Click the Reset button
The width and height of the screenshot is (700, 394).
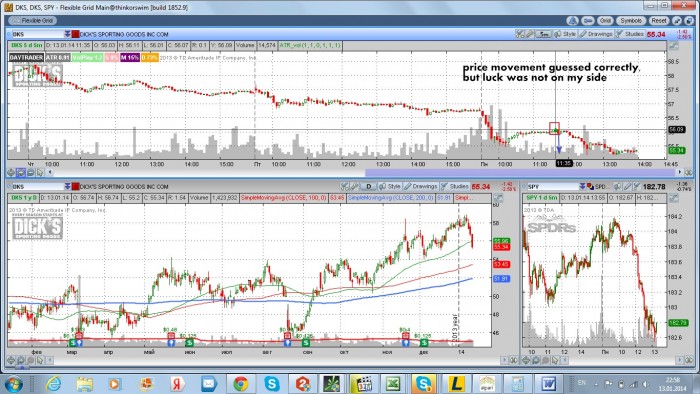659,21
